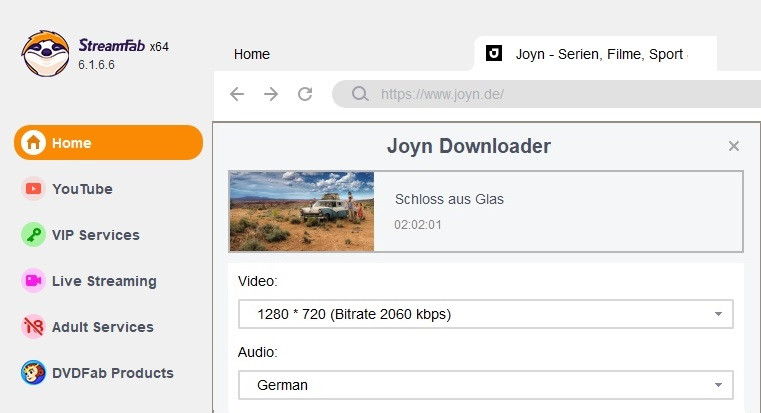Expand the Video resolution dropdown
Screen dimensions: 761x413
pyautogui.click(x=485, y=314)
